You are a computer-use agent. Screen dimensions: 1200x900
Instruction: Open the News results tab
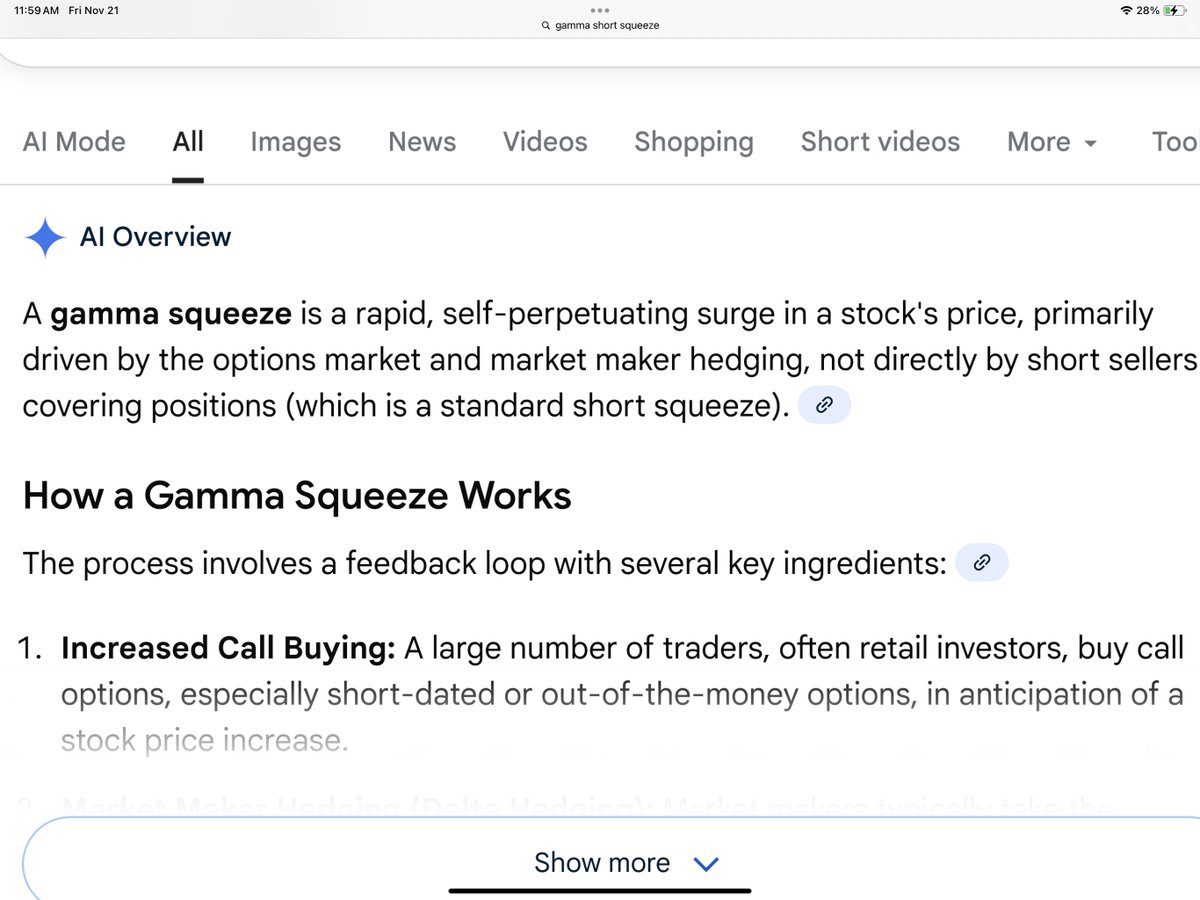[x=422, y=142]
